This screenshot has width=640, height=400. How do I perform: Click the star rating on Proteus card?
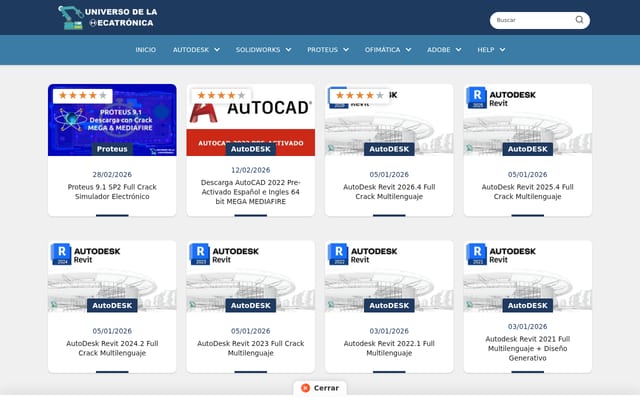(x=83, y=96)
